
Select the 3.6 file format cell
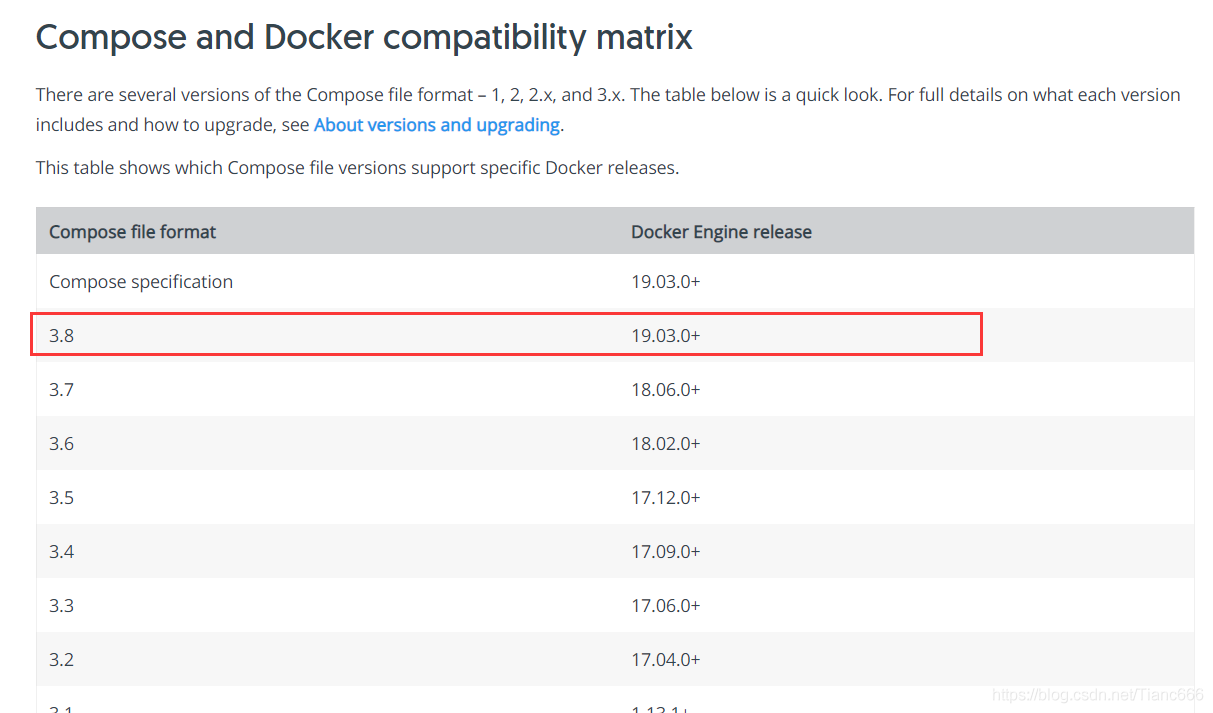[62, 443]
